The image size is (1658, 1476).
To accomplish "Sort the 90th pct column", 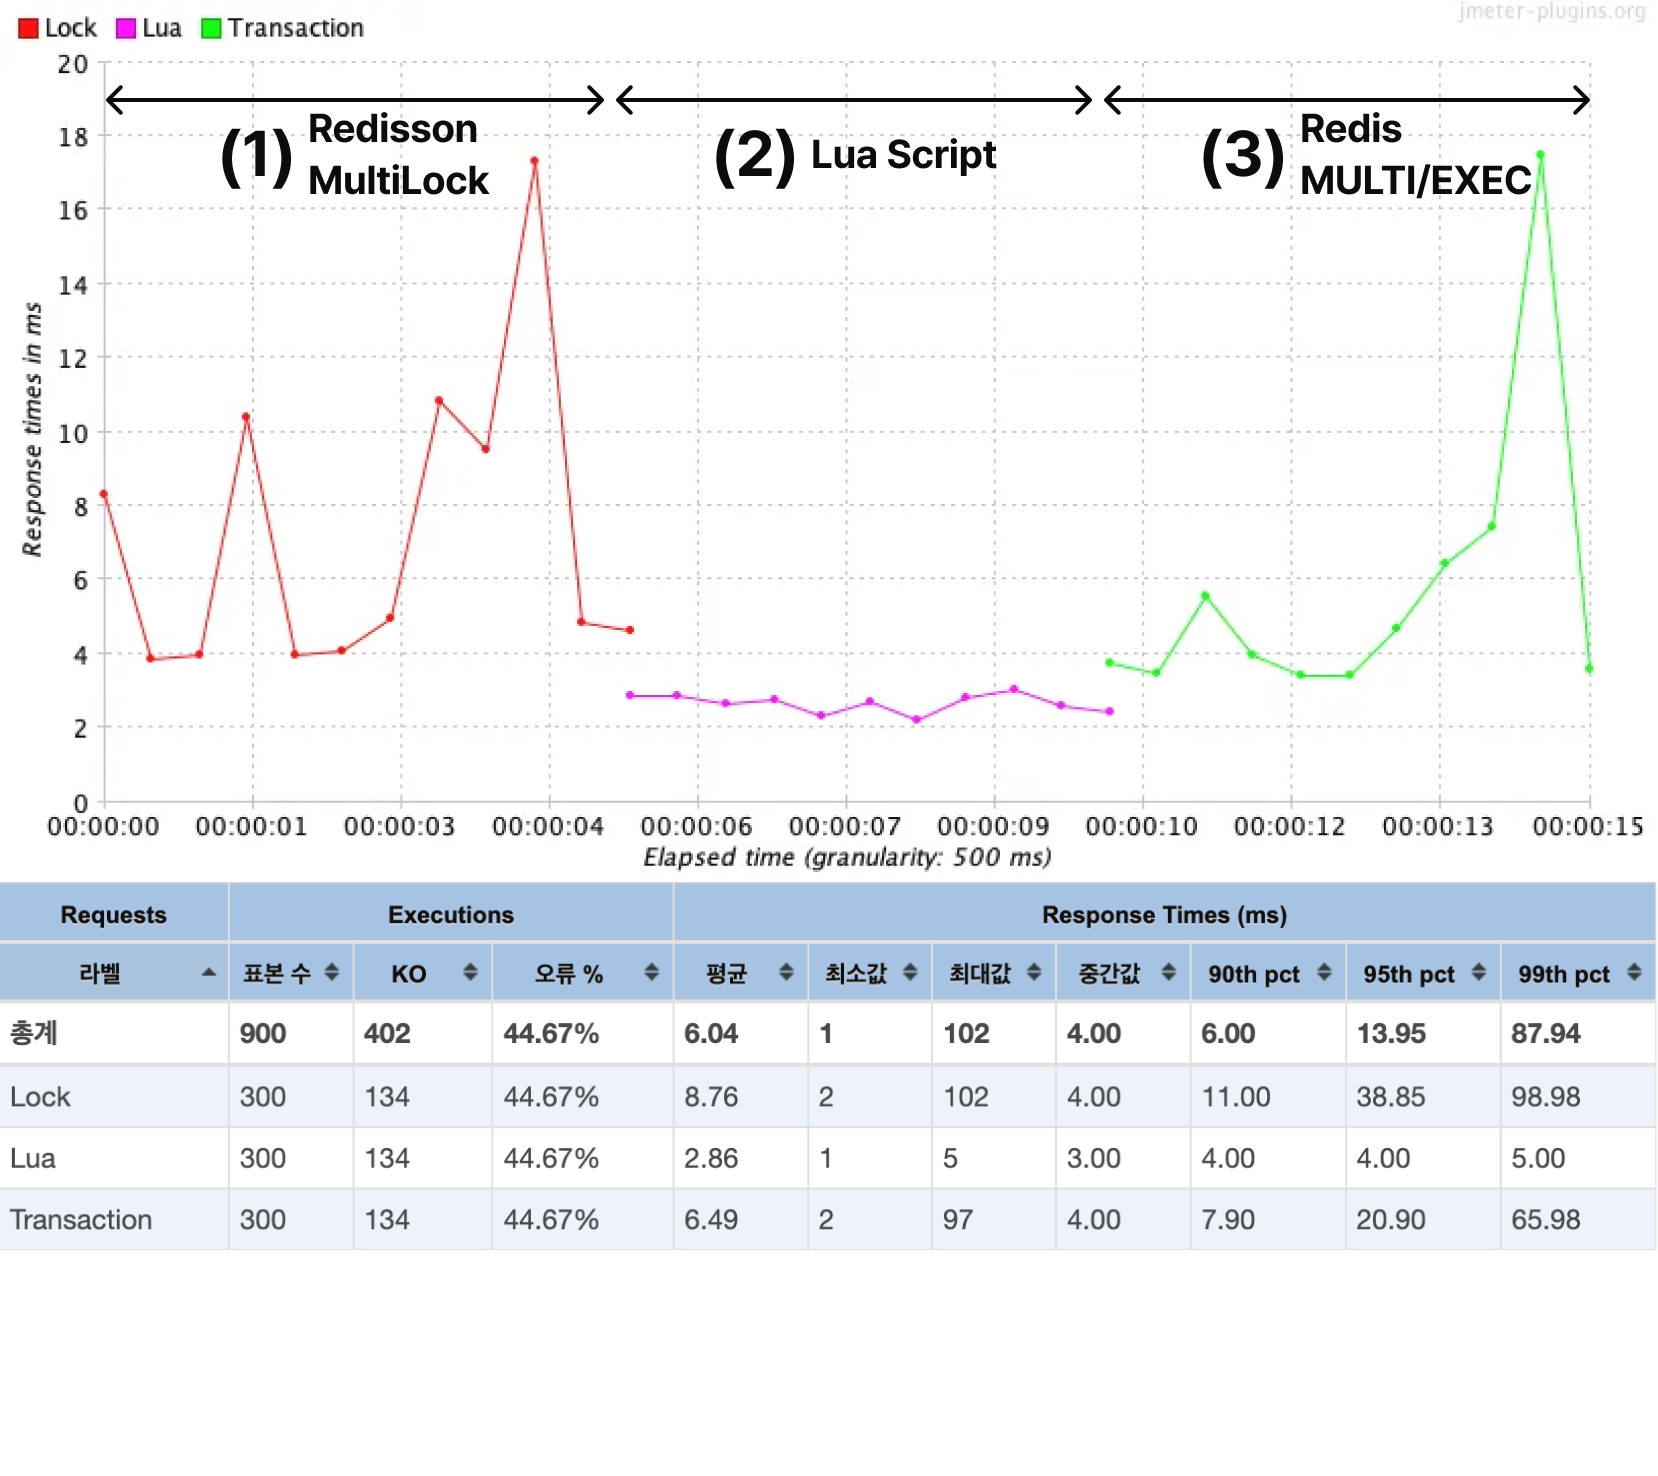I will pos(1324,973).
